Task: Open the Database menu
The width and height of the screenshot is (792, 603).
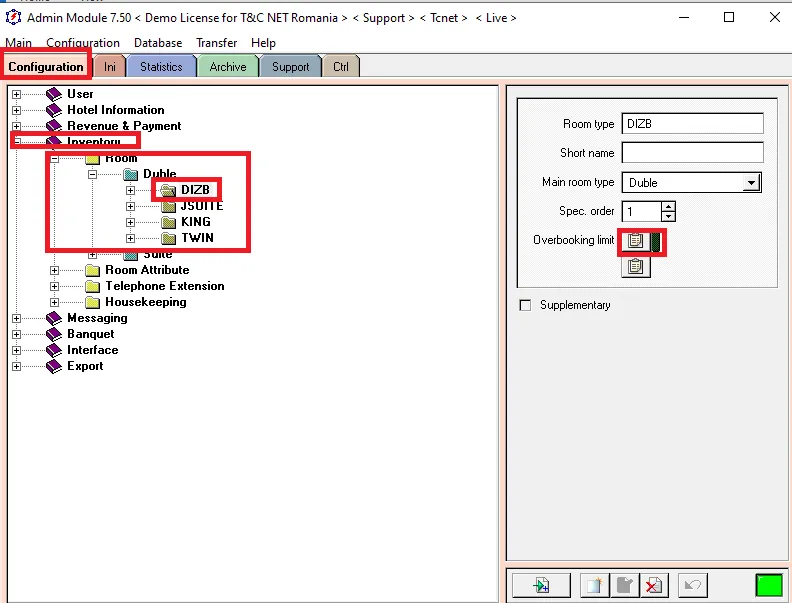Action: click(158, 43)
